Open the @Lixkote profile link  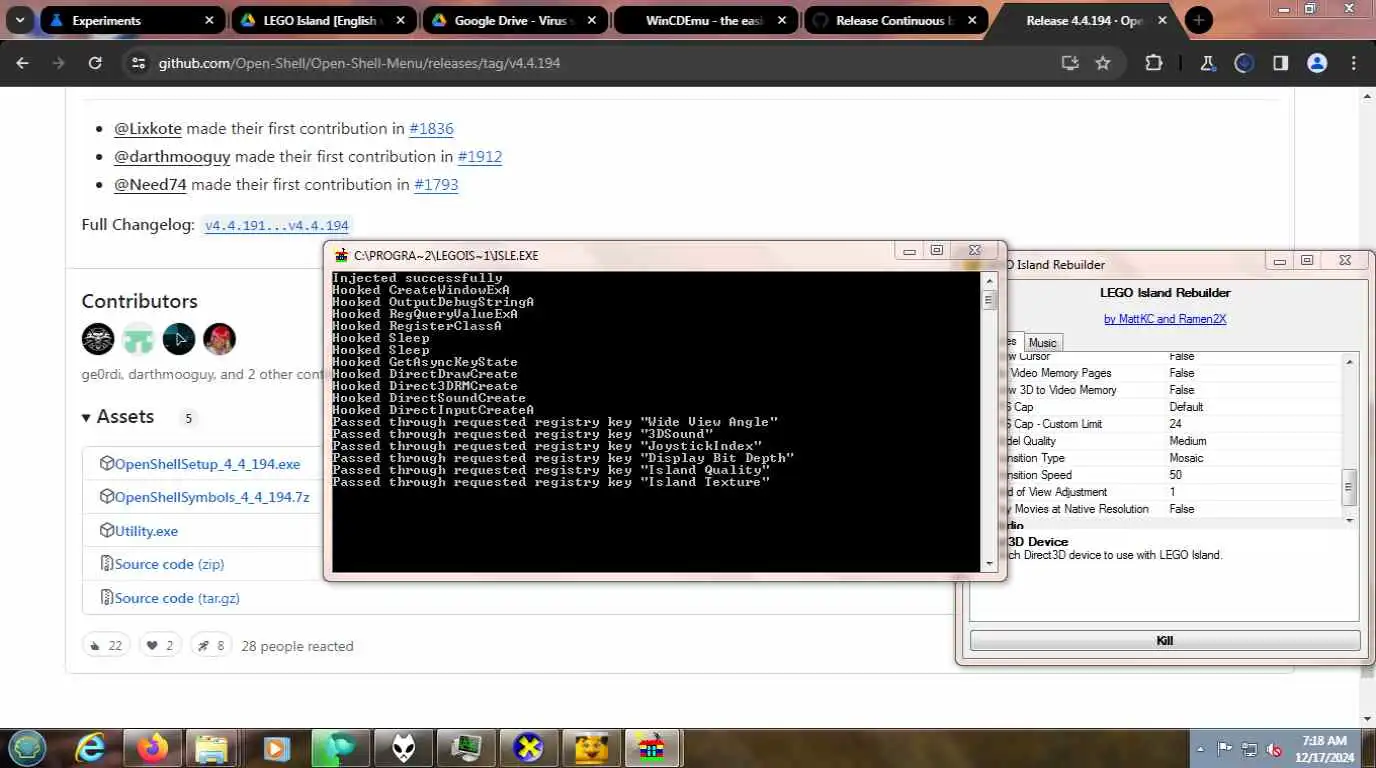click(x=147, y=128)
